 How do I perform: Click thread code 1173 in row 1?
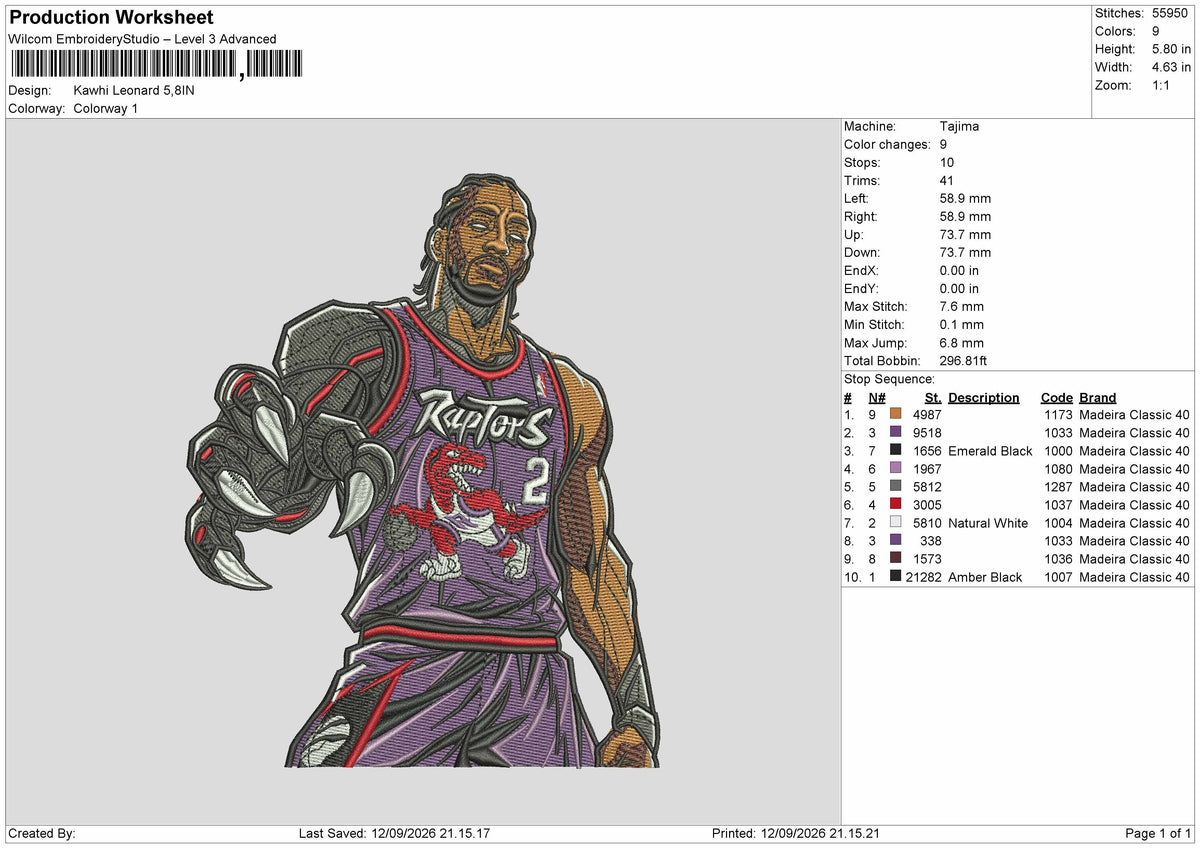pos(1058,415)
